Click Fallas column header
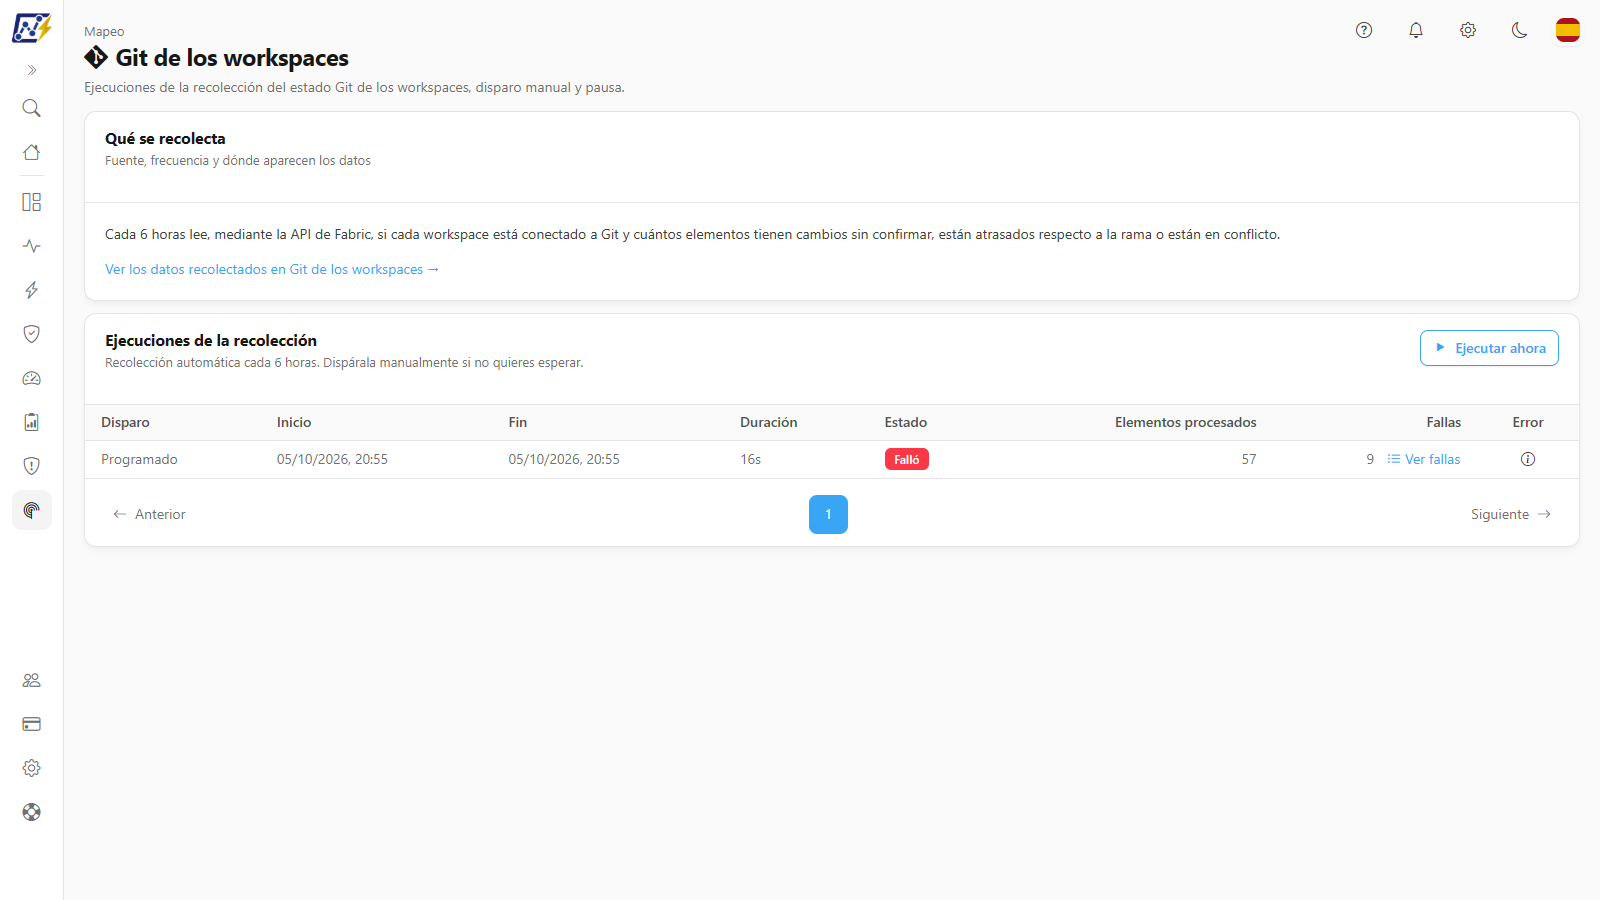The image size is (1600, 900). coord(1444,422)
